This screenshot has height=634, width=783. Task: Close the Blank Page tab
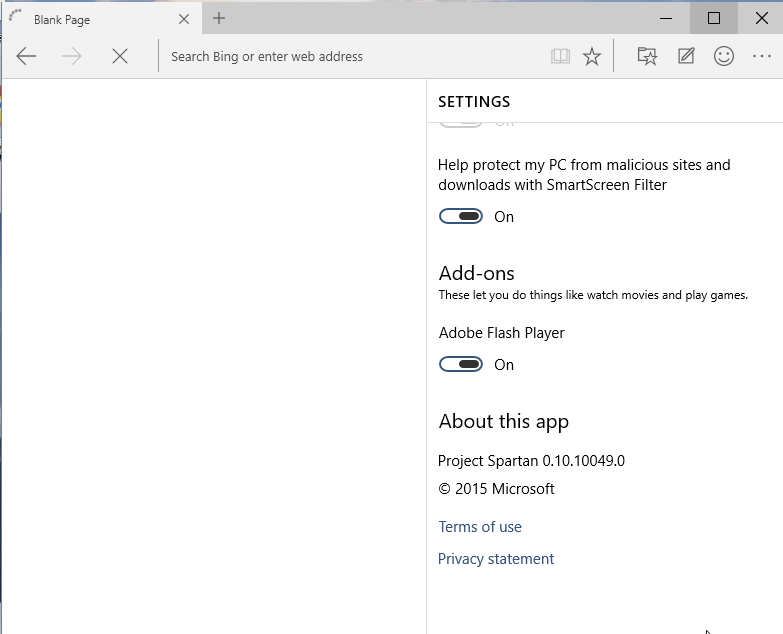pyautogui.click(x=184, y=19)
